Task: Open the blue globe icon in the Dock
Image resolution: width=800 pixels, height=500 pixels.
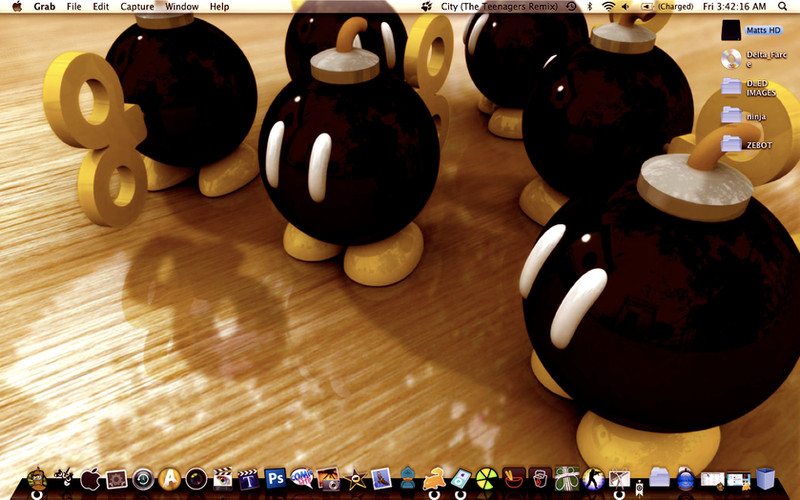Action: pyautogui.click(x=686, y=479)
